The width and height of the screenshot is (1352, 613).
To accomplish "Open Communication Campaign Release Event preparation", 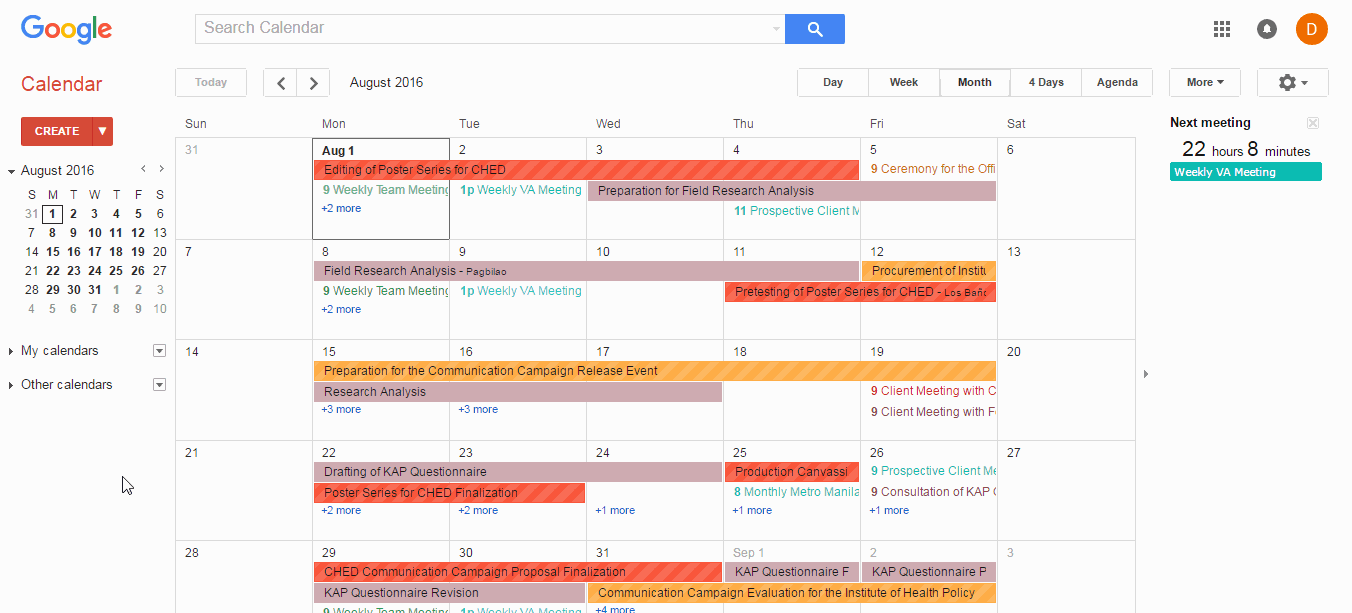I will tap(655, 371).
